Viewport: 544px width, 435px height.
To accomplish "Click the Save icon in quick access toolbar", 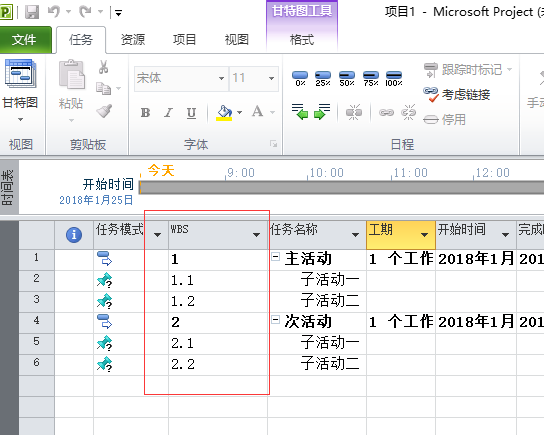I will [32, 12].
